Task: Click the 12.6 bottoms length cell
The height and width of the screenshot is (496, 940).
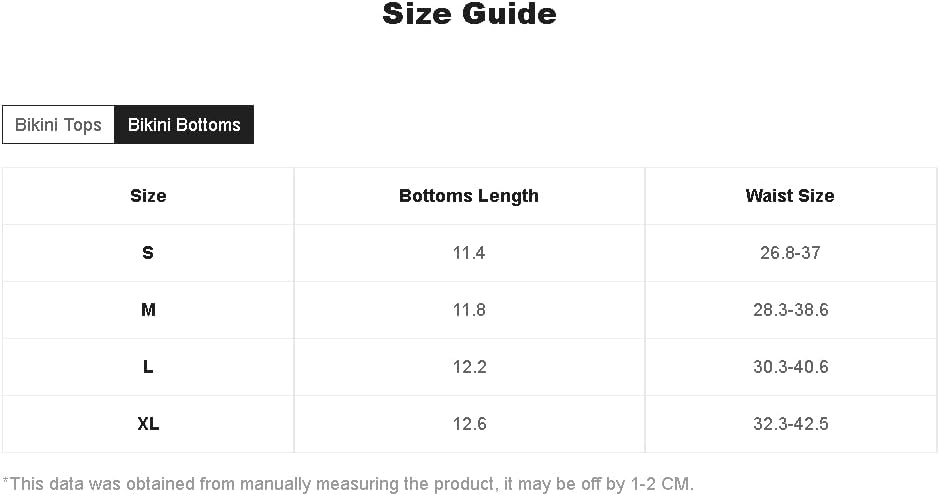Action: pyautogui.click(x=469, y=424)
